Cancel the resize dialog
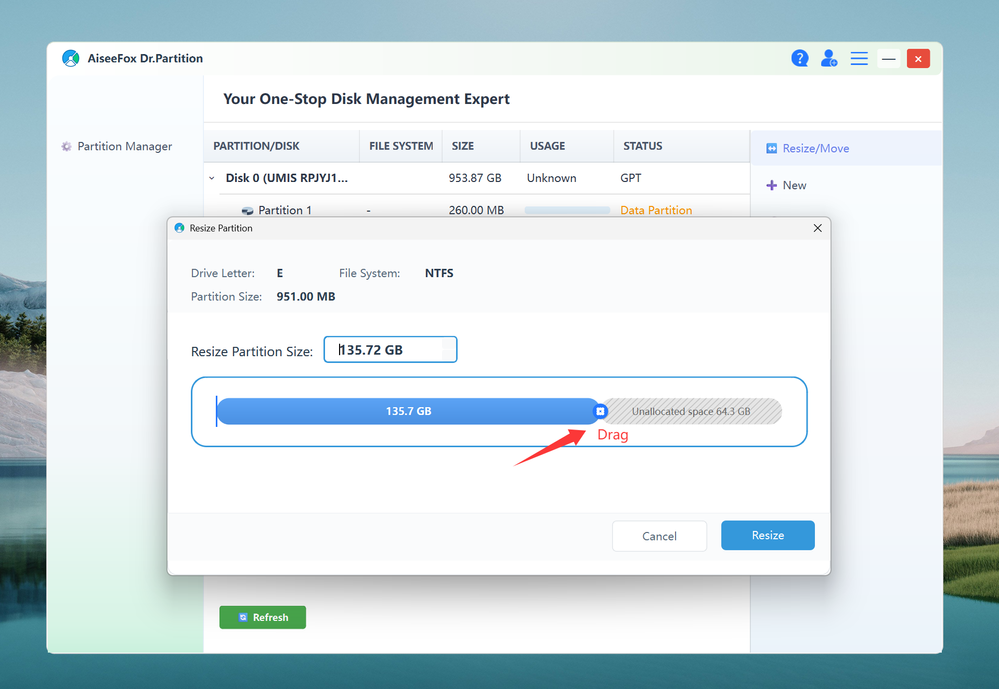999x689 pixels. coord(659,536)
